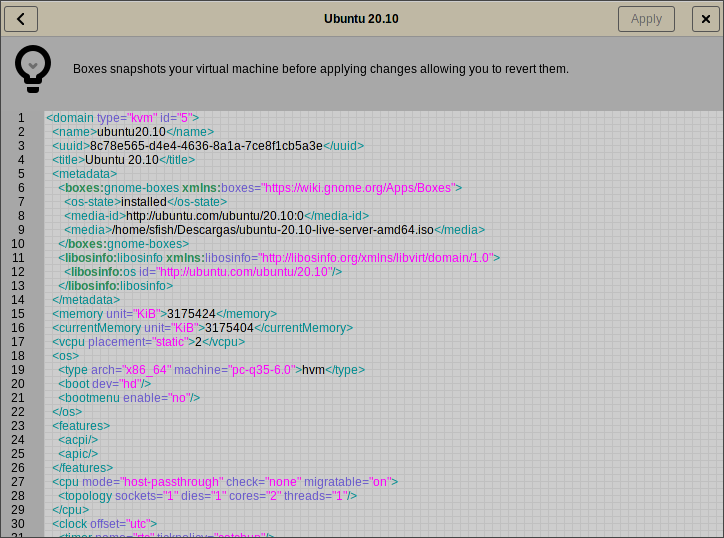Click the opening features tag
The image size is (724, 538).
point(81,426)
